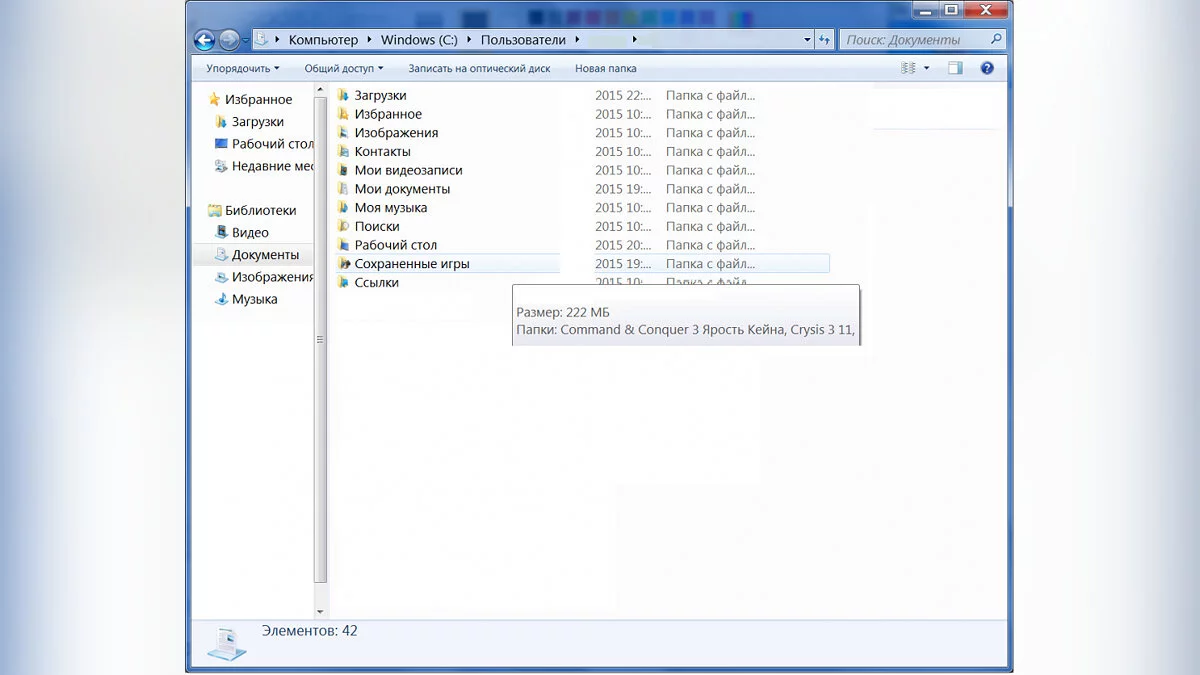This screenshot has width=1200, height=675.
Task: Click Компьютер in the address path
Action: click(323, 40)
